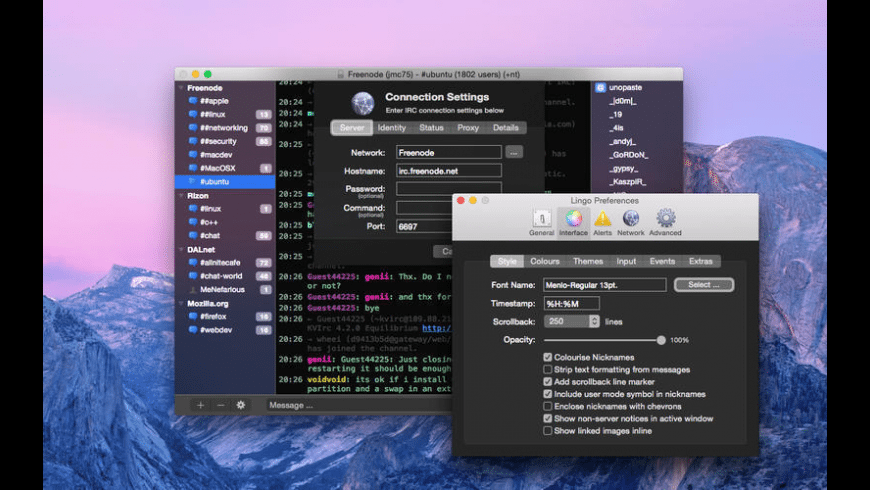Toggle Add scrollback line marker checkbox
Viewport: 870px width, 490px height.
[x=548, y=382]
